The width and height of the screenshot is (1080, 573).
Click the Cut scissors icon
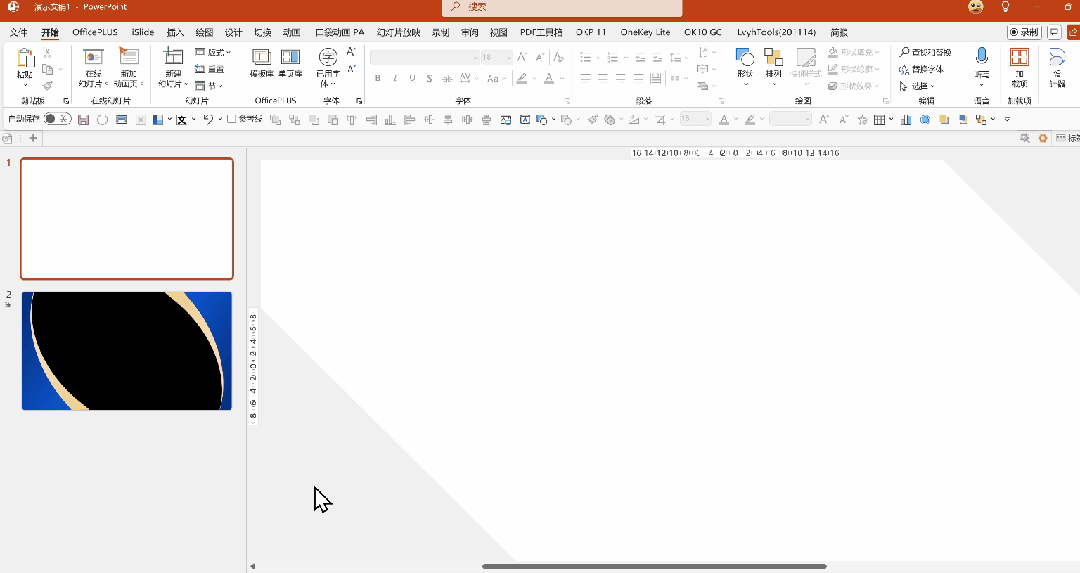click(48, 53)
